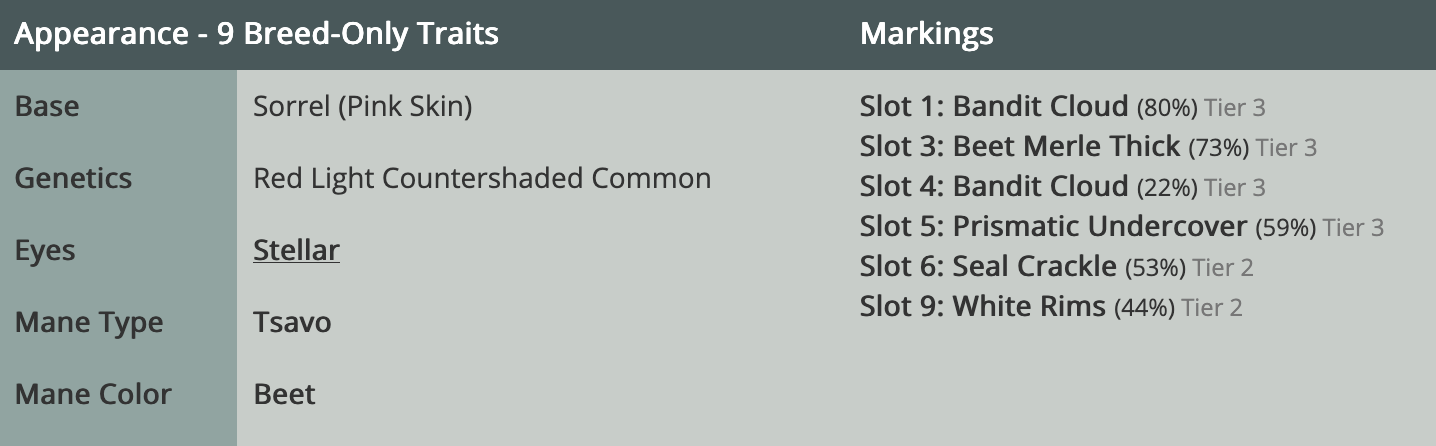Click the Mane Type row label
The image size is (1436, 446).
[89, 322]
